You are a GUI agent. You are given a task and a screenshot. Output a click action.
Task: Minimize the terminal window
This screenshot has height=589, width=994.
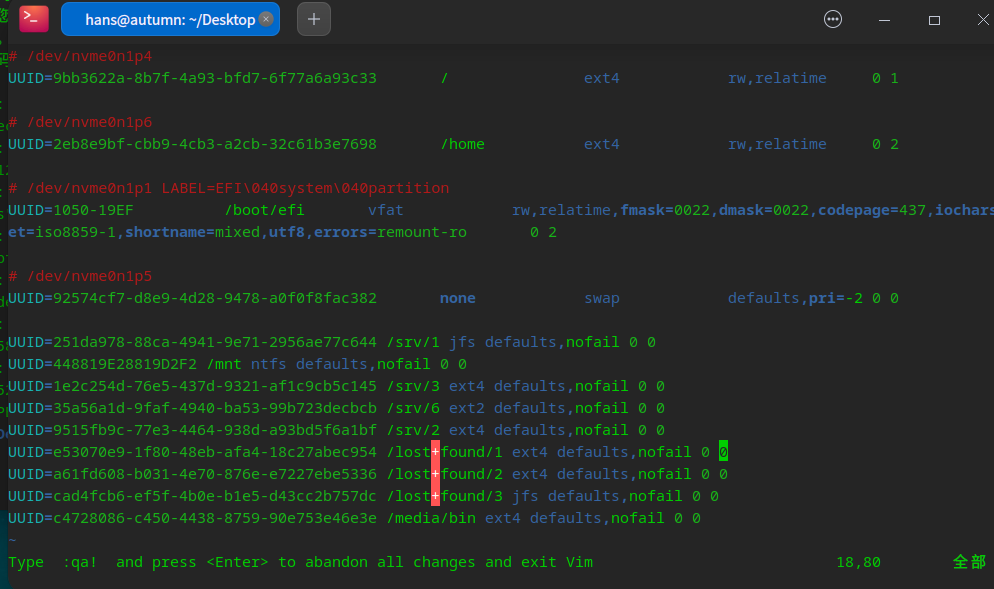tap(884, 20)
